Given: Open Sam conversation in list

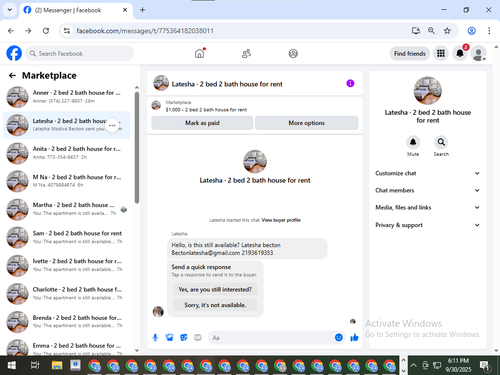Looking at the screenshot, I should click(67, 237).
